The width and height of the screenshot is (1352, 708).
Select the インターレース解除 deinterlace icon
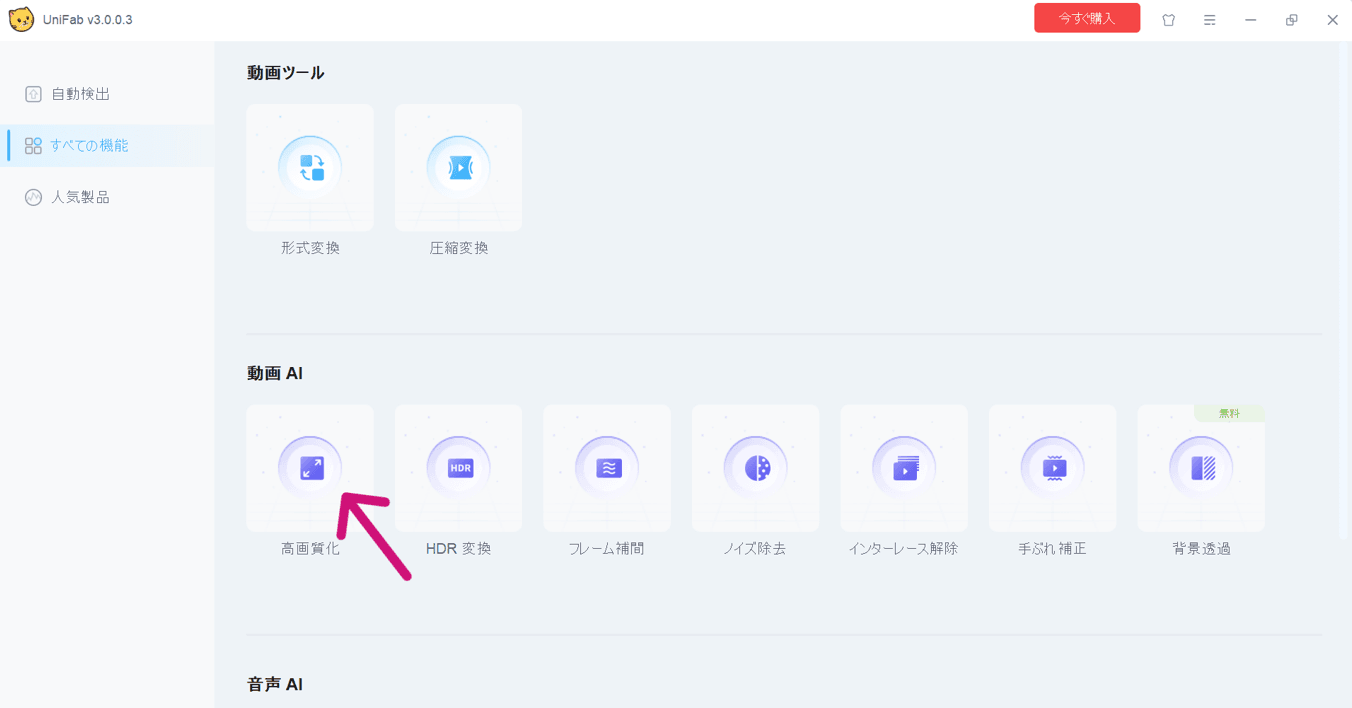pyautogui.click(x=904, y=467)
